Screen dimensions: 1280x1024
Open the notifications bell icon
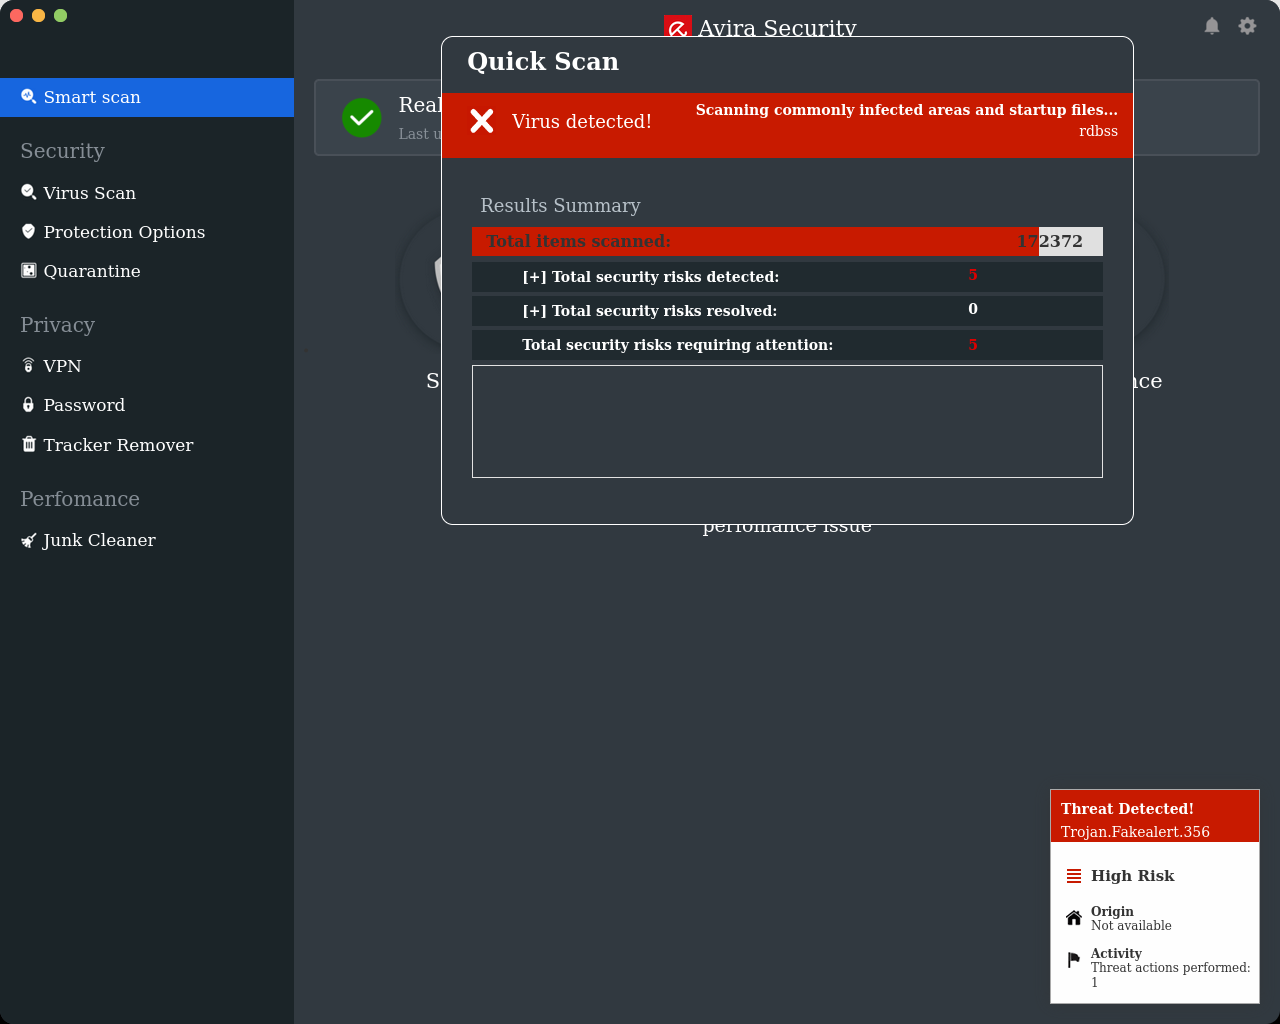point(1212,26)
